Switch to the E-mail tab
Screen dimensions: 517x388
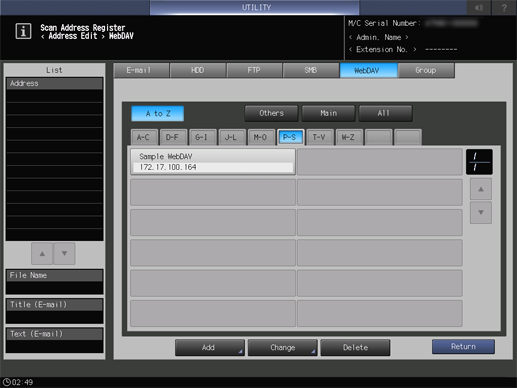point(141,70)
